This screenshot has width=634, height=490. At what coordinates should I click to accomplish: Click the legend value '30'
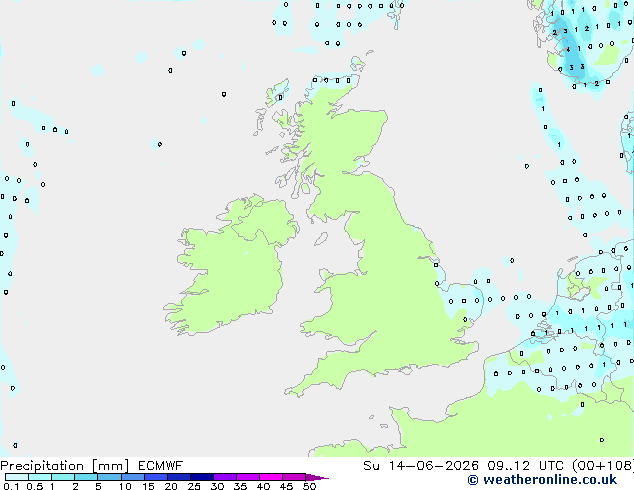218,486
